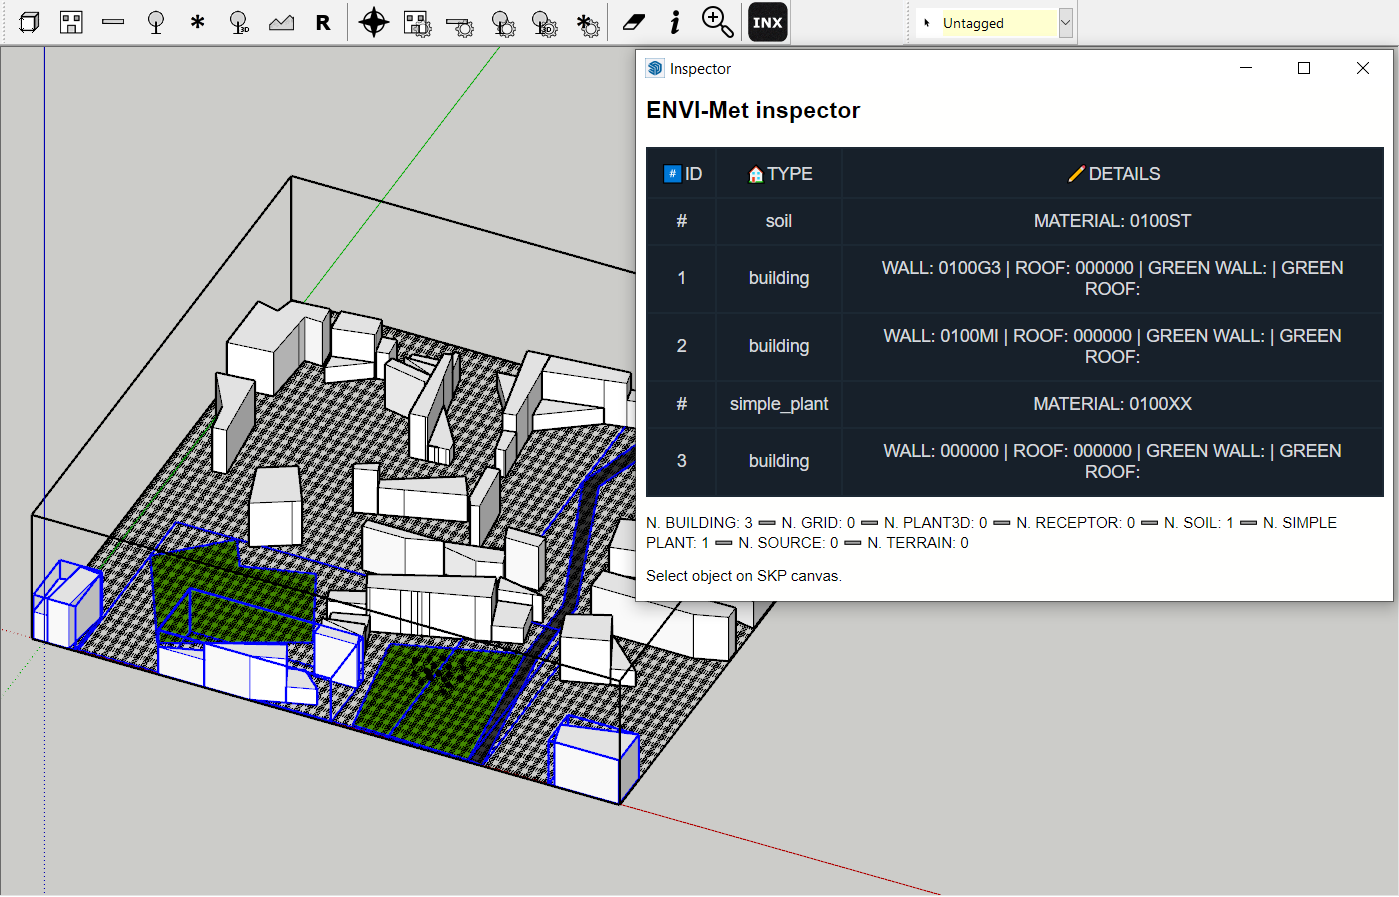
Task: Click the compass location crosshair icon
Action: coord(373,22)
